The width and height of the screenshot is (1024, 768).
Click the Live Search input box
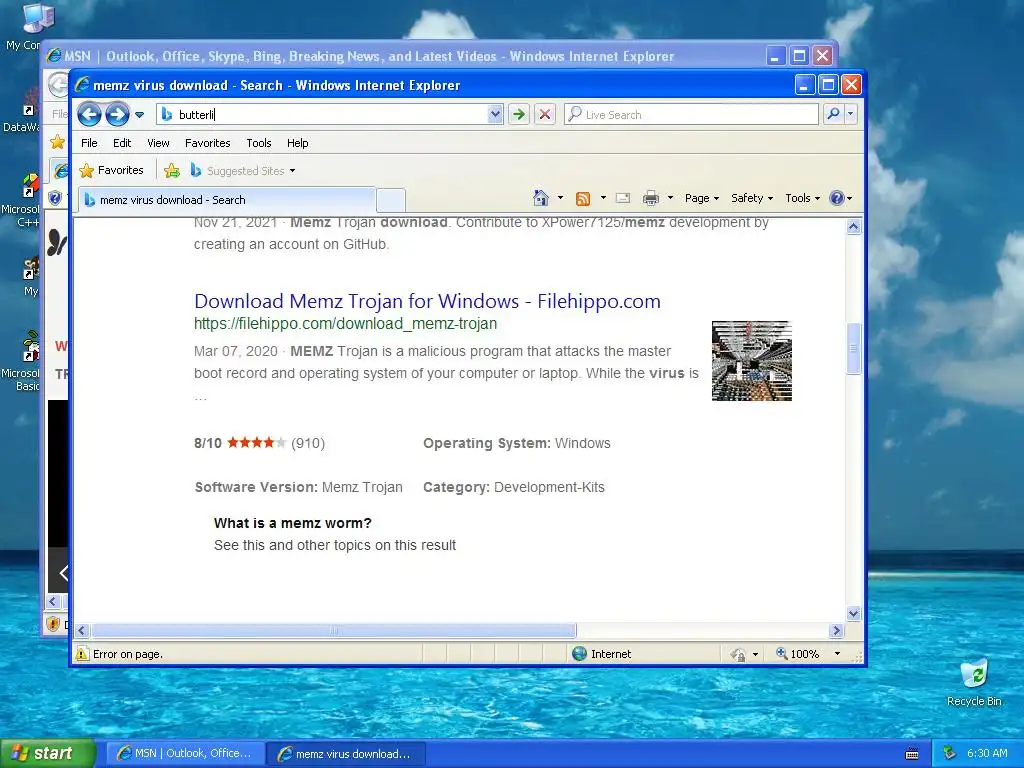click(x=691, y=114)
